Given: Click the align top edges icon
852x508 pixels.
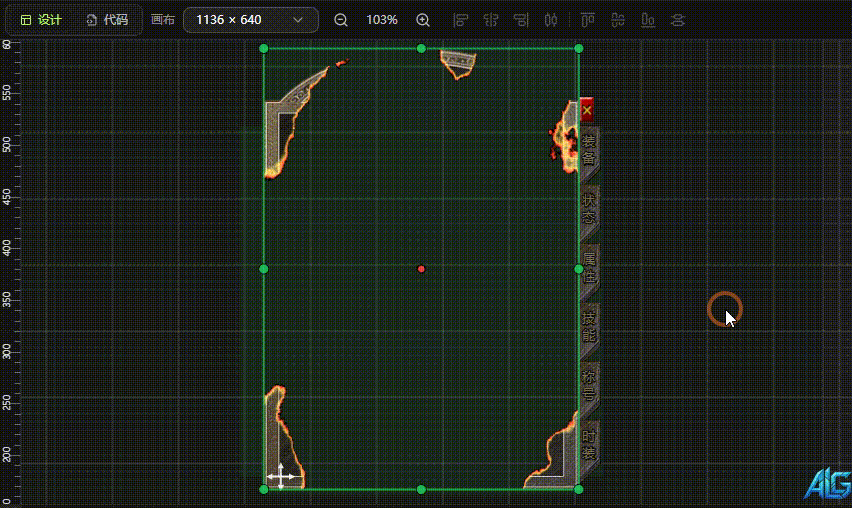Looking at the screenshot, I should pyautogui.click(x=588, y=20).
